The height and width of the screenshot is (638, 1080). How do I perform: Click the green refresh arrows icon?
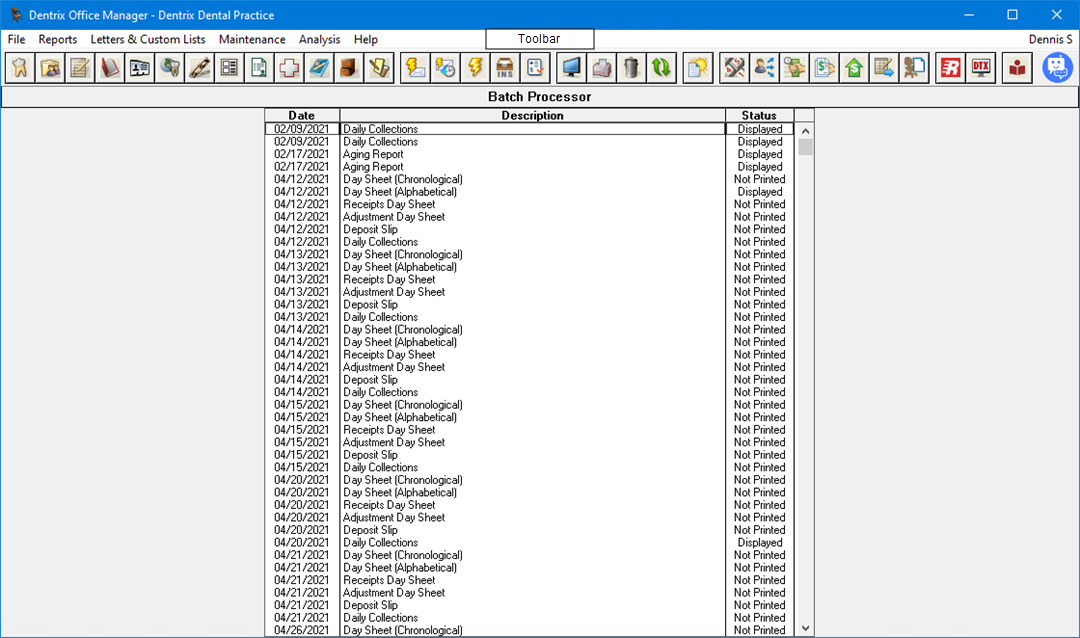pos(661,68)
